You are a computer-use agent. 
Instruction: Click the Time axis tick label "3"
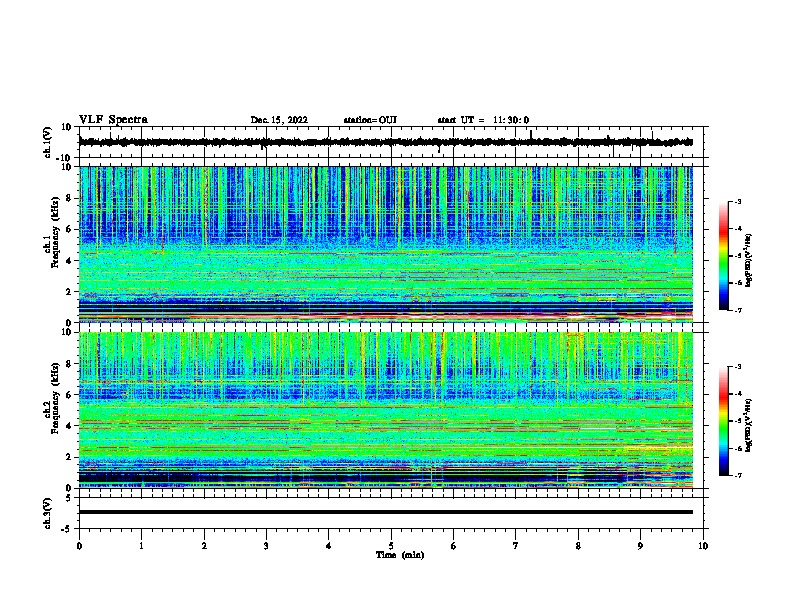(x=266, y=545)
